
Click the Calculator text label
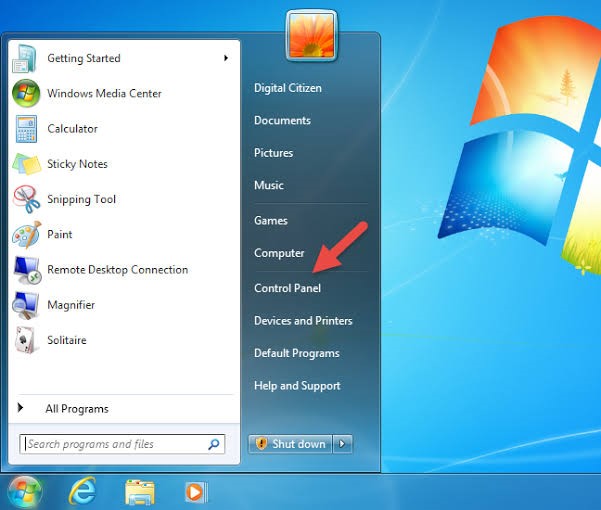pyautogui.click(x=72, y=129)
